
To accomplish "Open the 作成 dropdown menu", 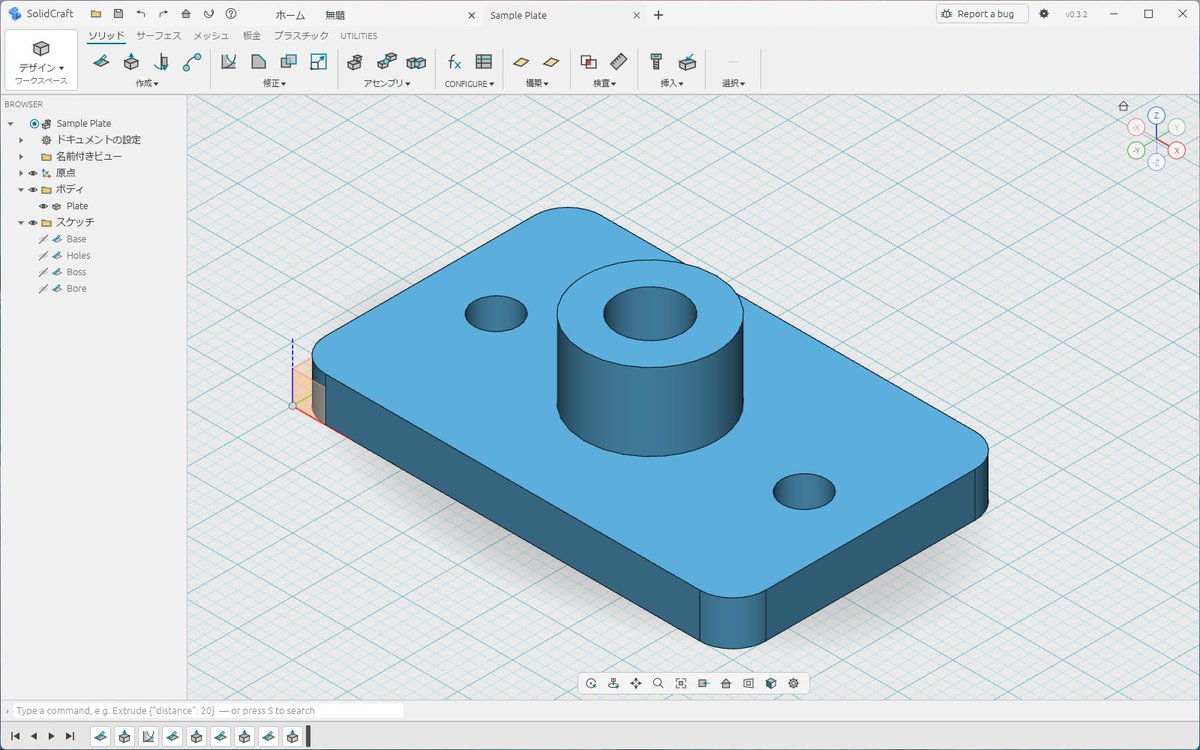I will coord(147,84).
